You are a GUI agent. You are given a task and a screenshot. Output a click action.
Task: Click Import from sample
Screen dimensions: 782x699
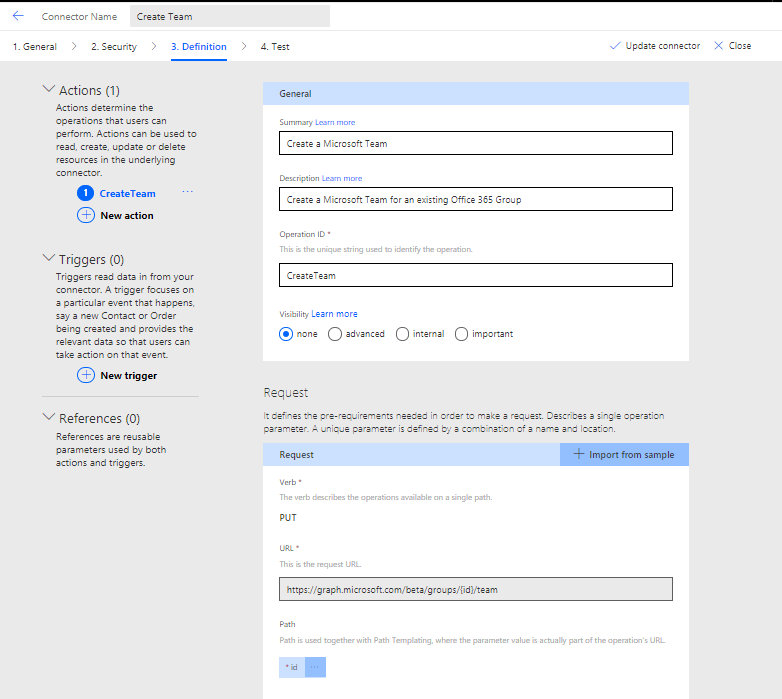[x=624, y=455]
